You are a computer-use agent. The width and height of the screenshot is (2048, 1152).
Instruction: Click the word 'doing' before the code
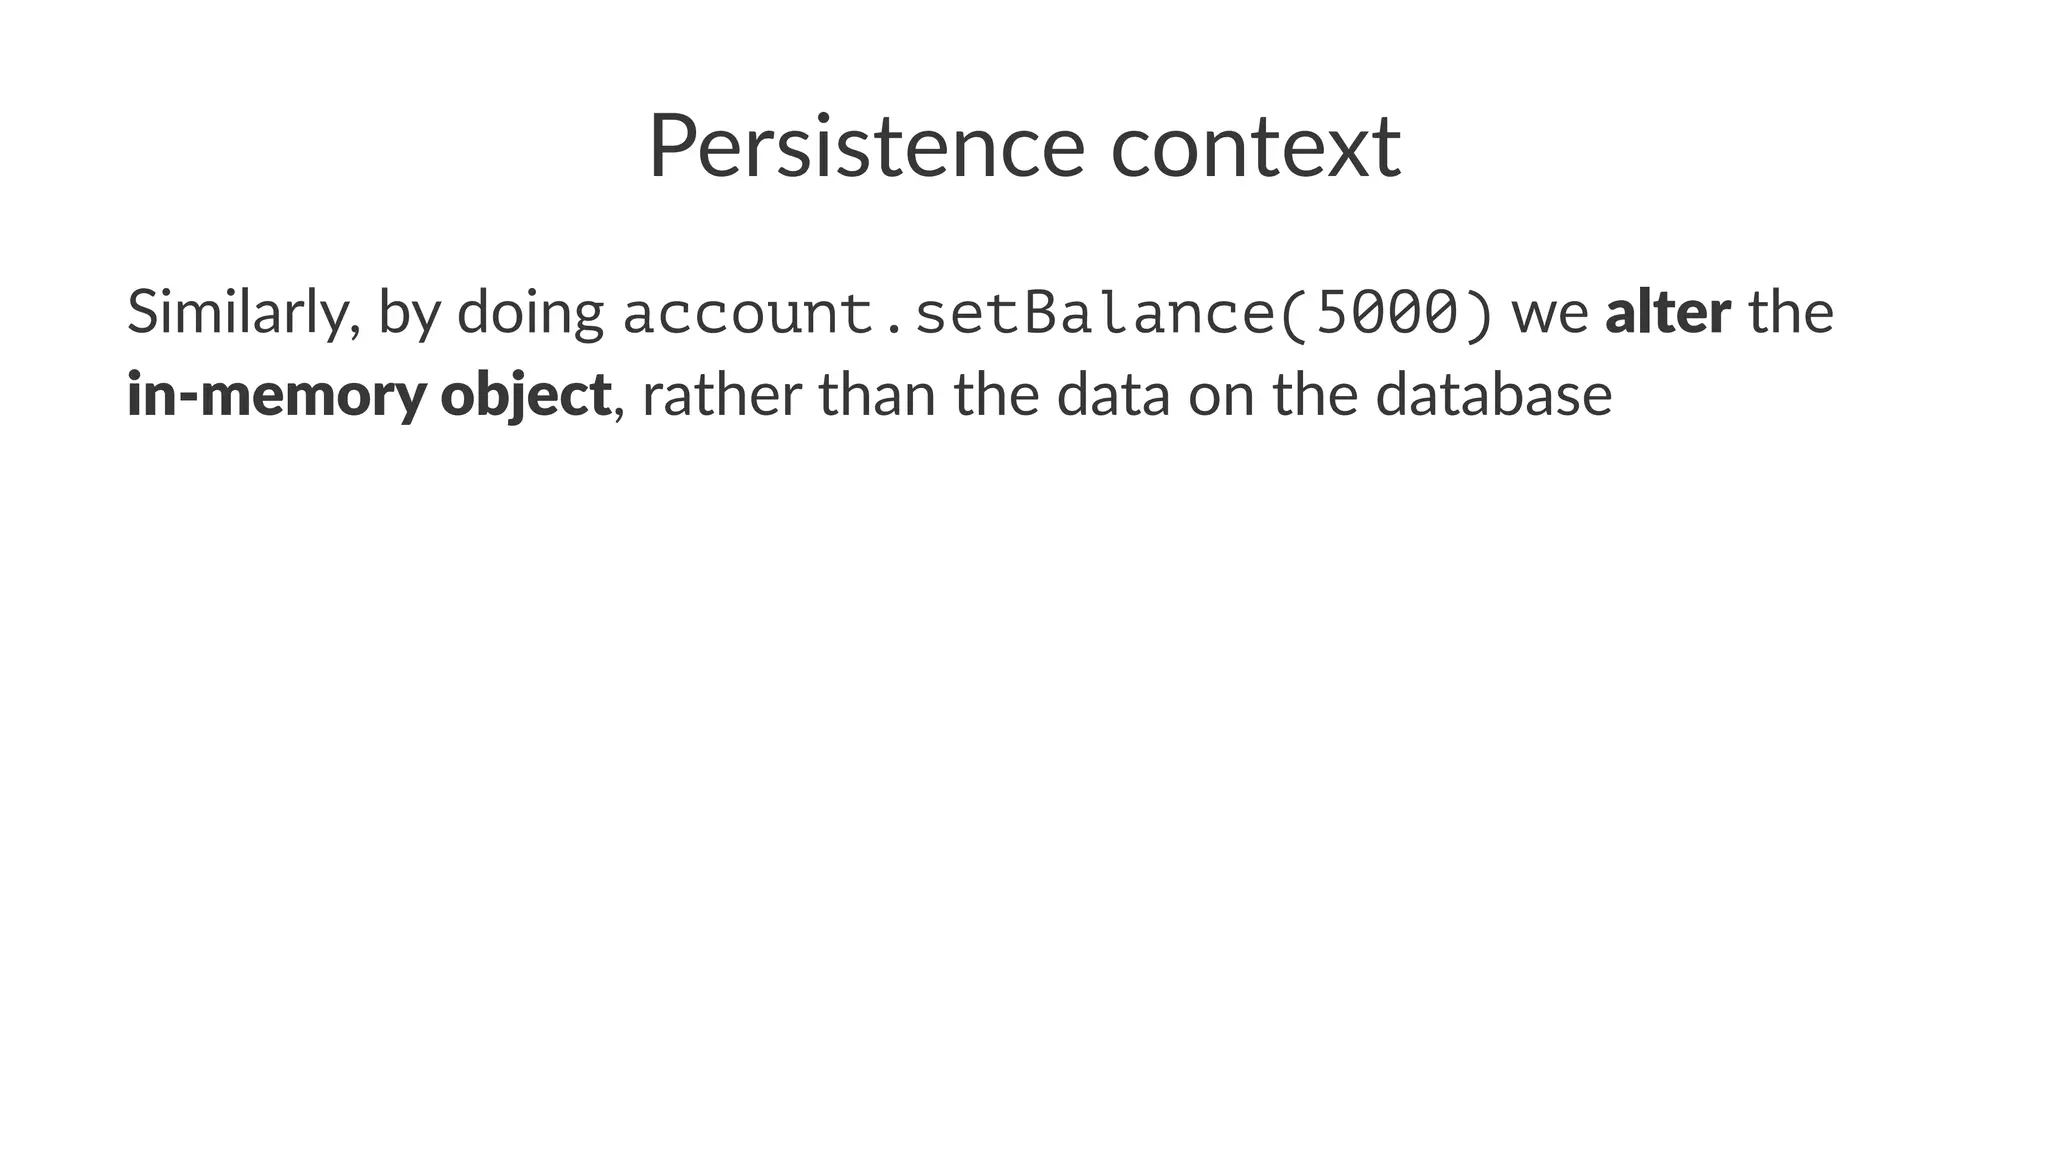530,314
